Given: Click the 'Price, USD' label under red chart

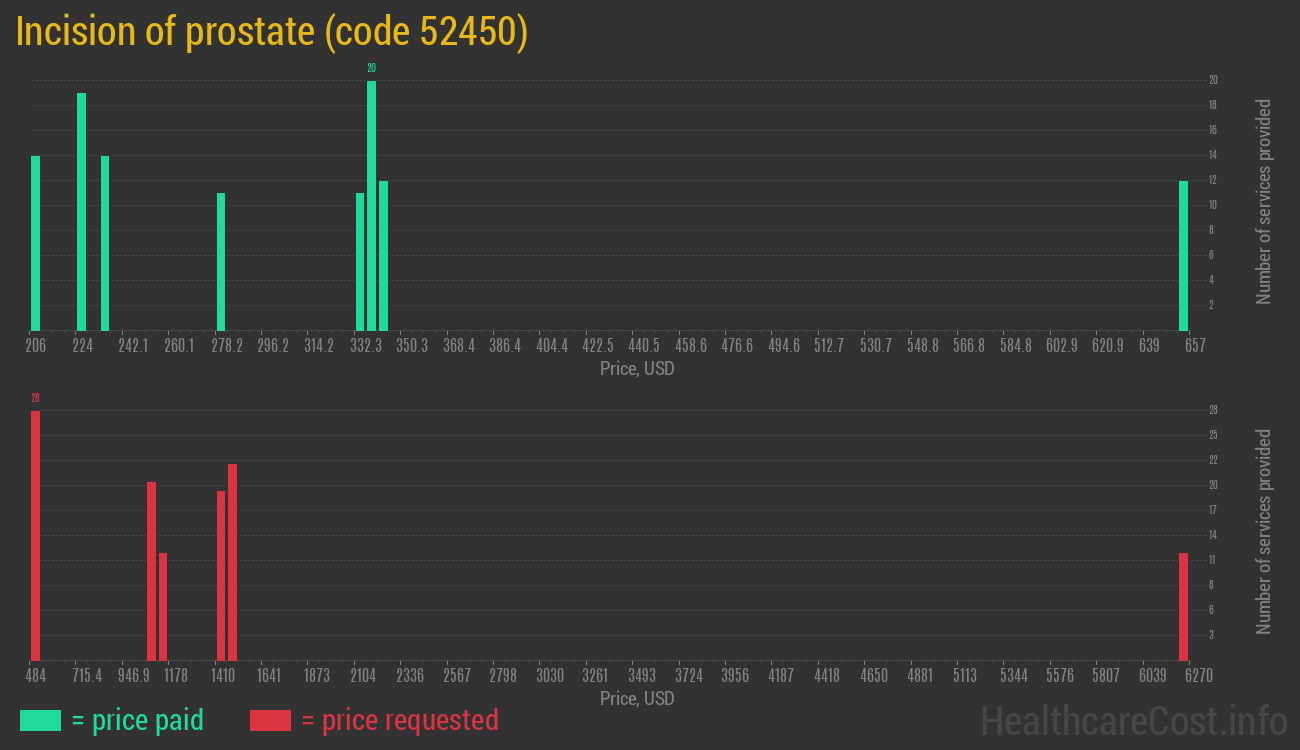Looking at the screenshot, I should pyautogui.click(x=637, y=698).
